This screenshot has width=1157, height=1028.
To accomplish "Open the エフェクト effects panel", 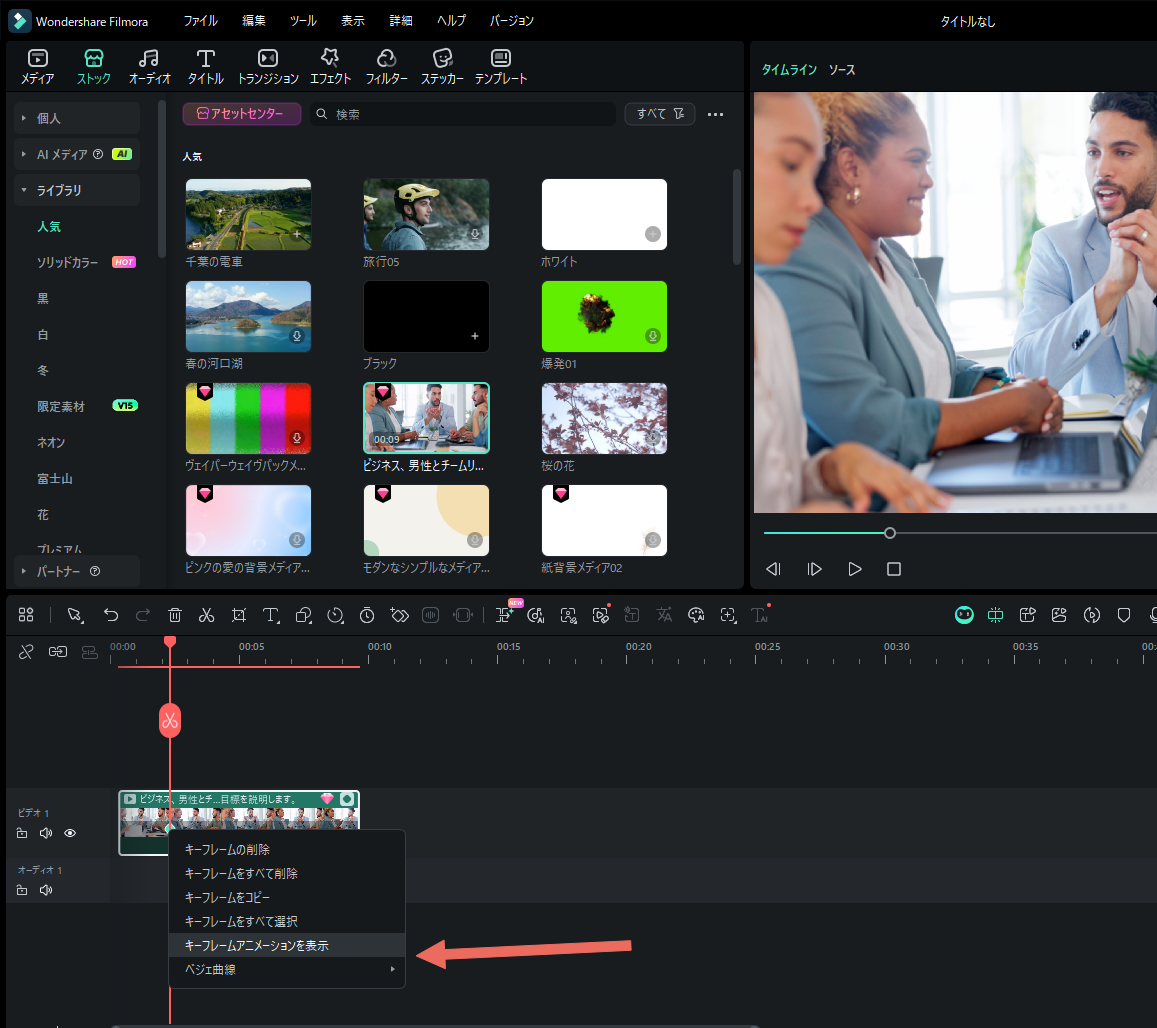I will (330, 66).
